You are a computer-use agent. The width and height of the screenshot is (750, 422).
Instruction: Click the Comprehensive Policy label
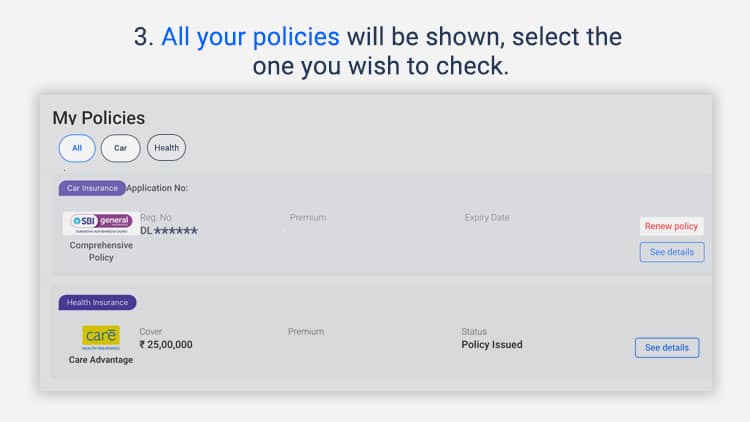pyautogui.click(x=101, y=251)
